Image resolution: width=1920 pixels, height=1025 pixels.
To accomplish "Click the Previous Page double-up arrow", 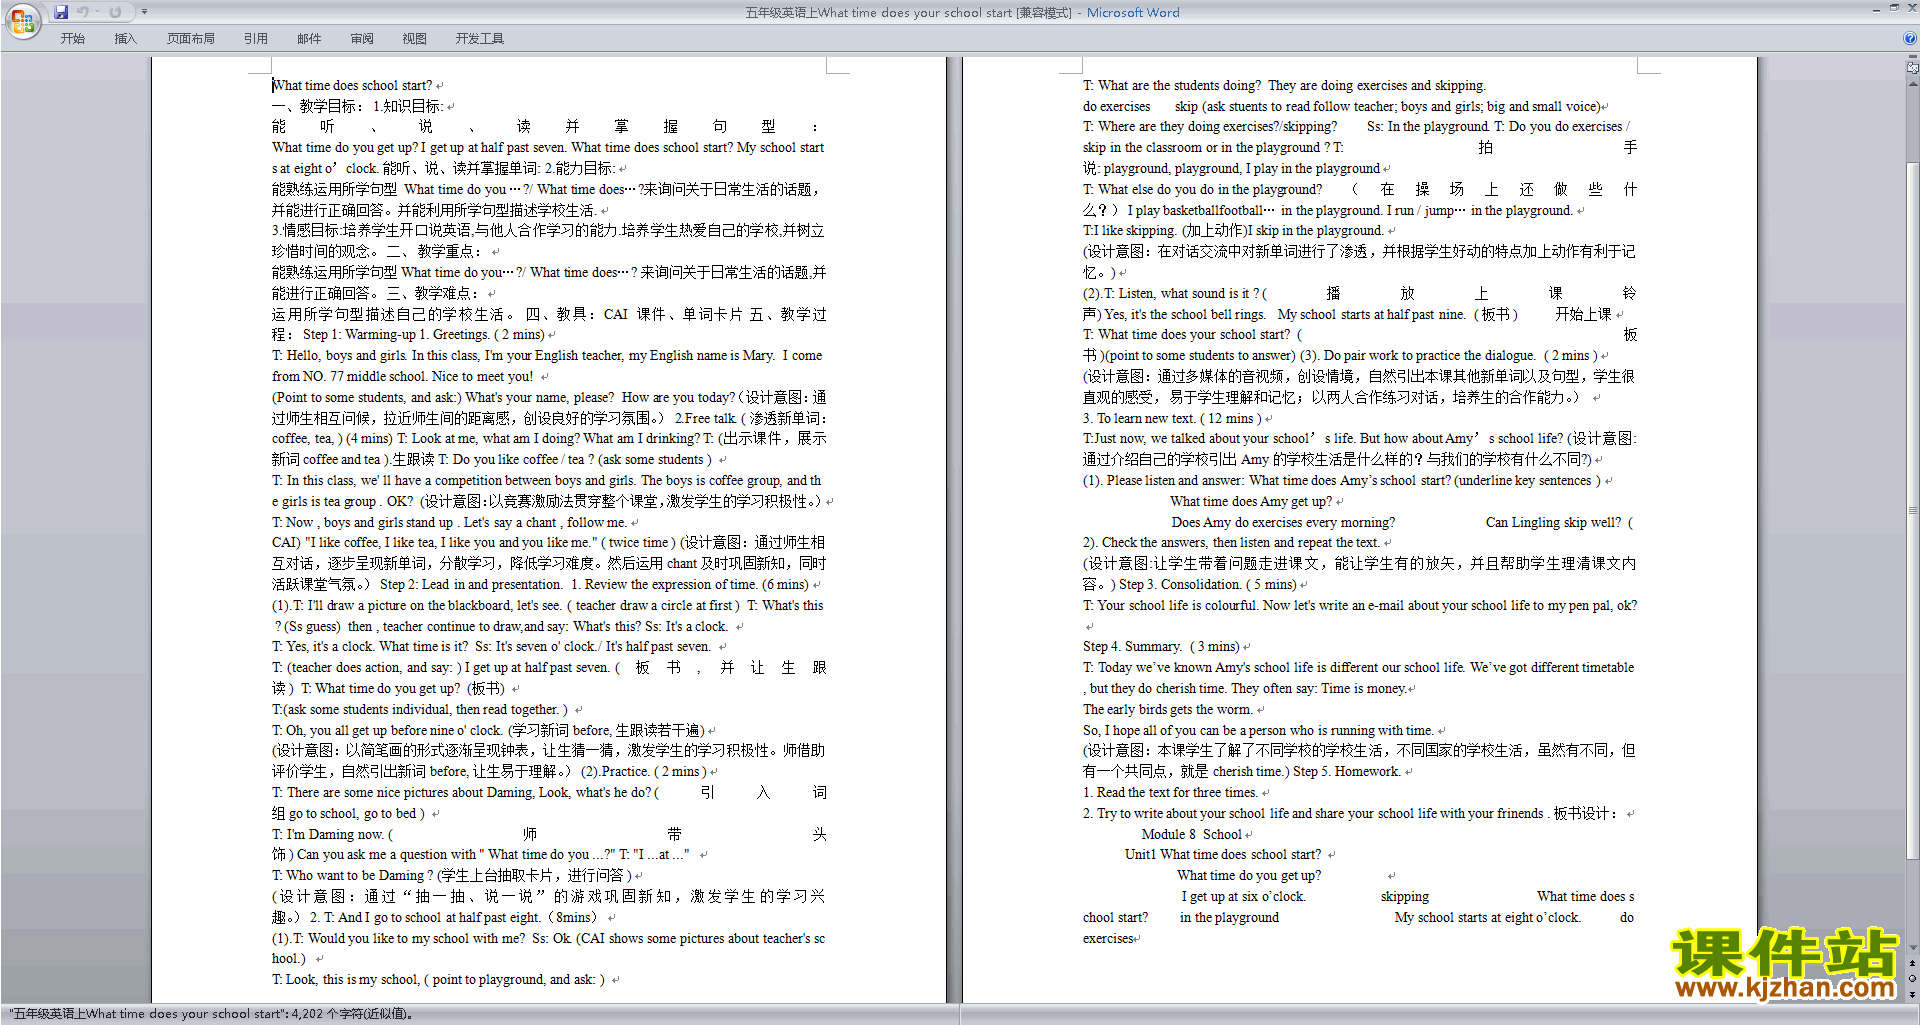I will pos(1913,963).
